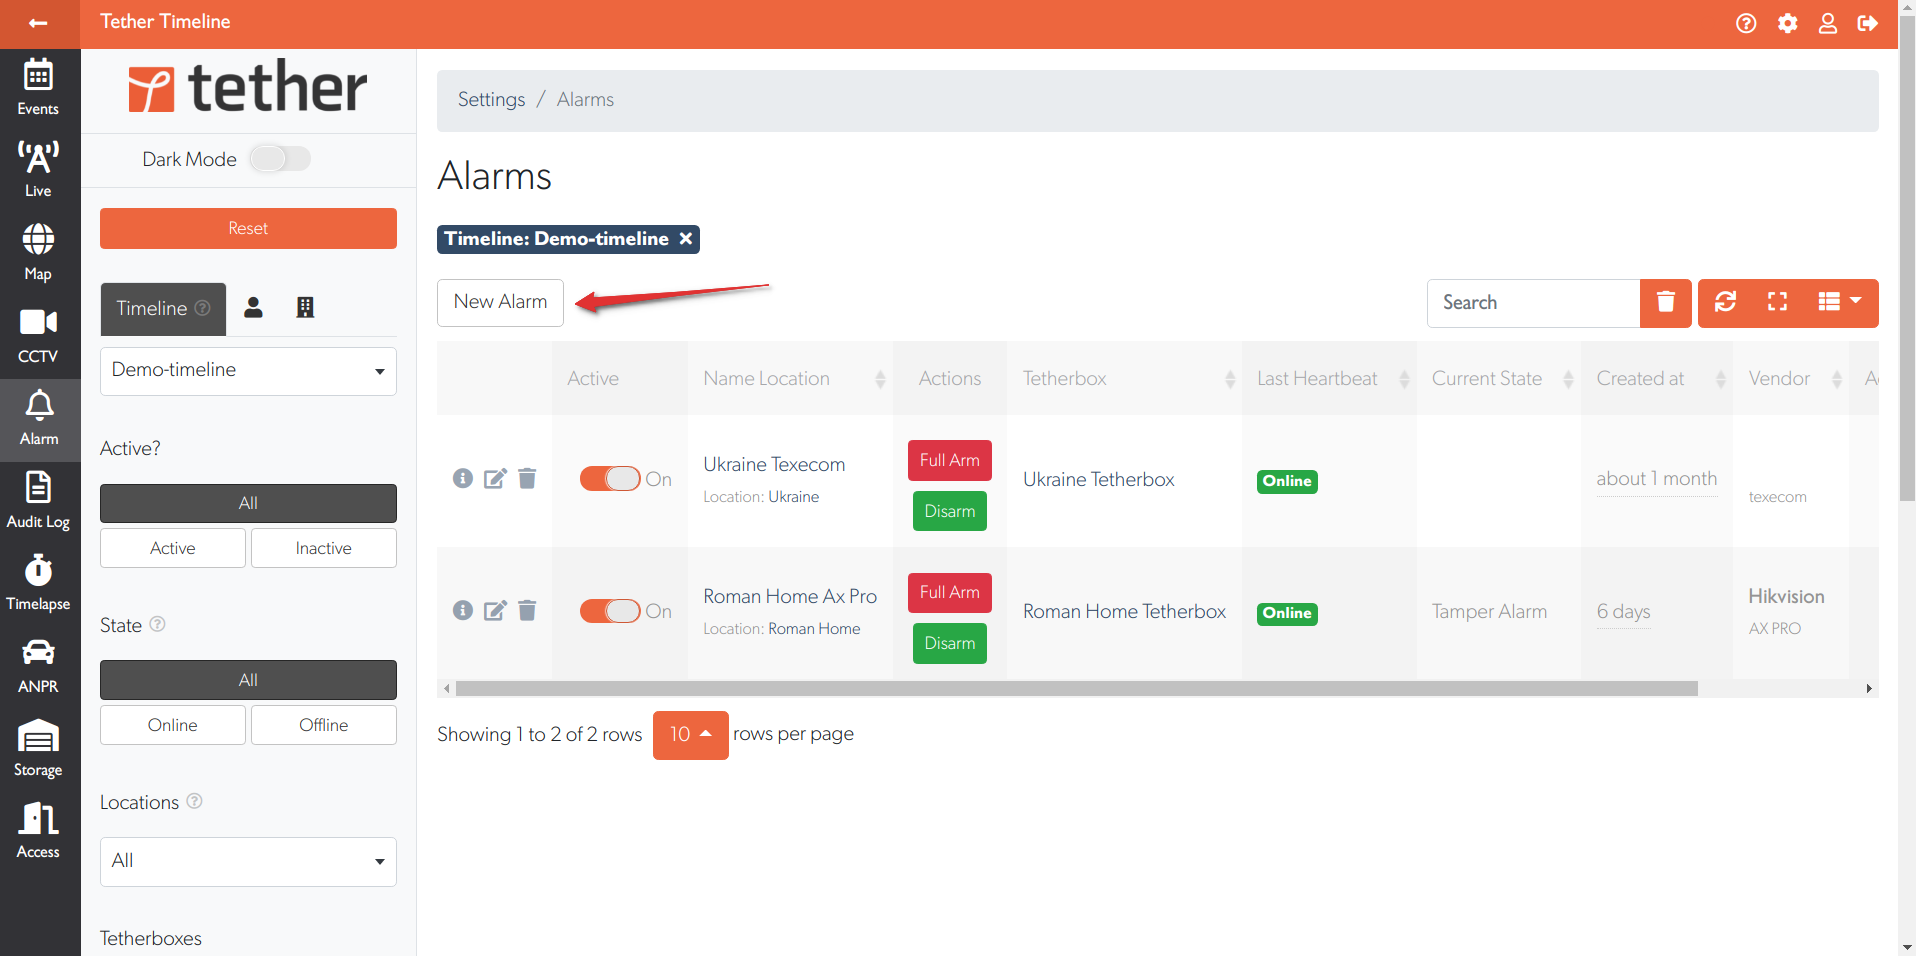Select the Timeline filter tab
The height and width of the screenshot is (956, 1916).
163,309
